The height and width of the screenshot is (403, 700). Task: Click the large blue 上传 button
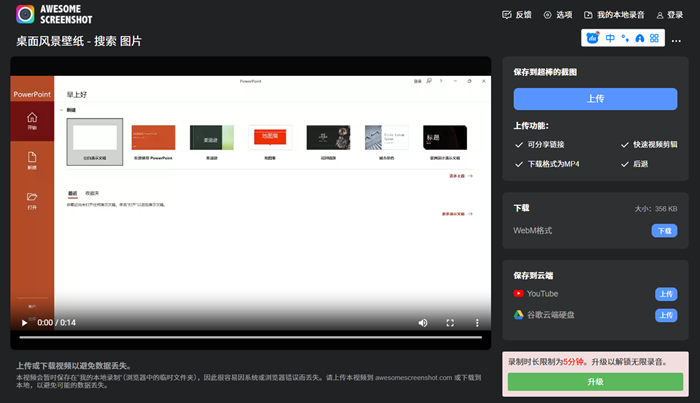[597, 99]
